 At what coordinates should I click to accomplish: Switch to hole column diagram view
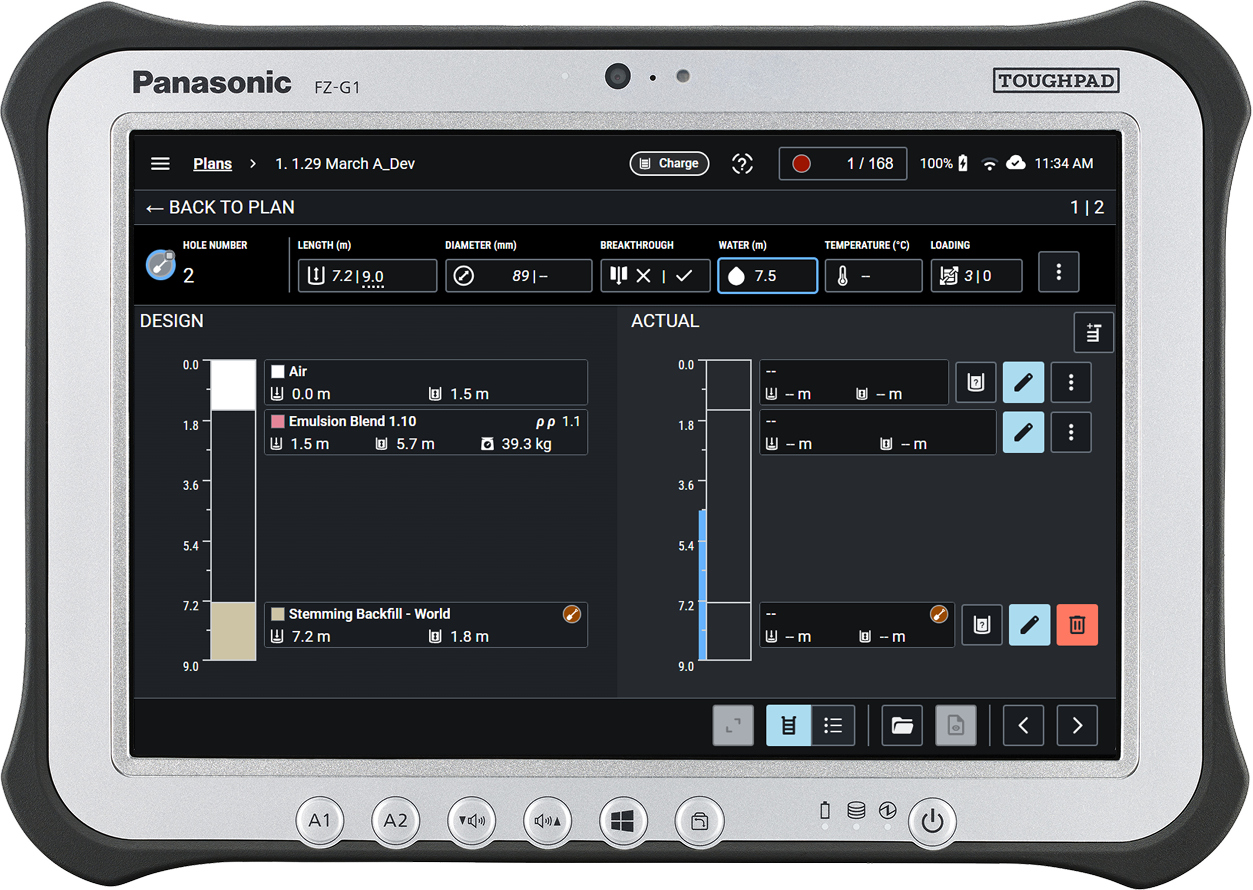click(x=789, y=726)
